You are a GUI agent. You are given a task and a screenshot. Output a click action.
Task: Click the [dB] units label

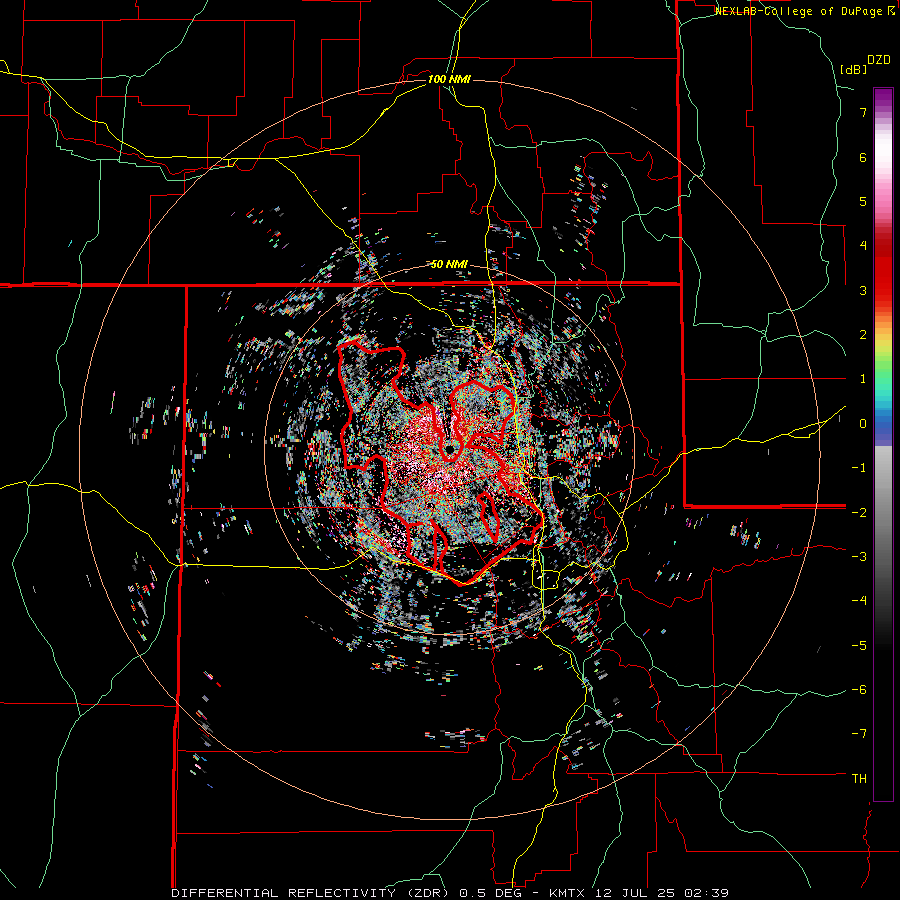coord(854,69)
